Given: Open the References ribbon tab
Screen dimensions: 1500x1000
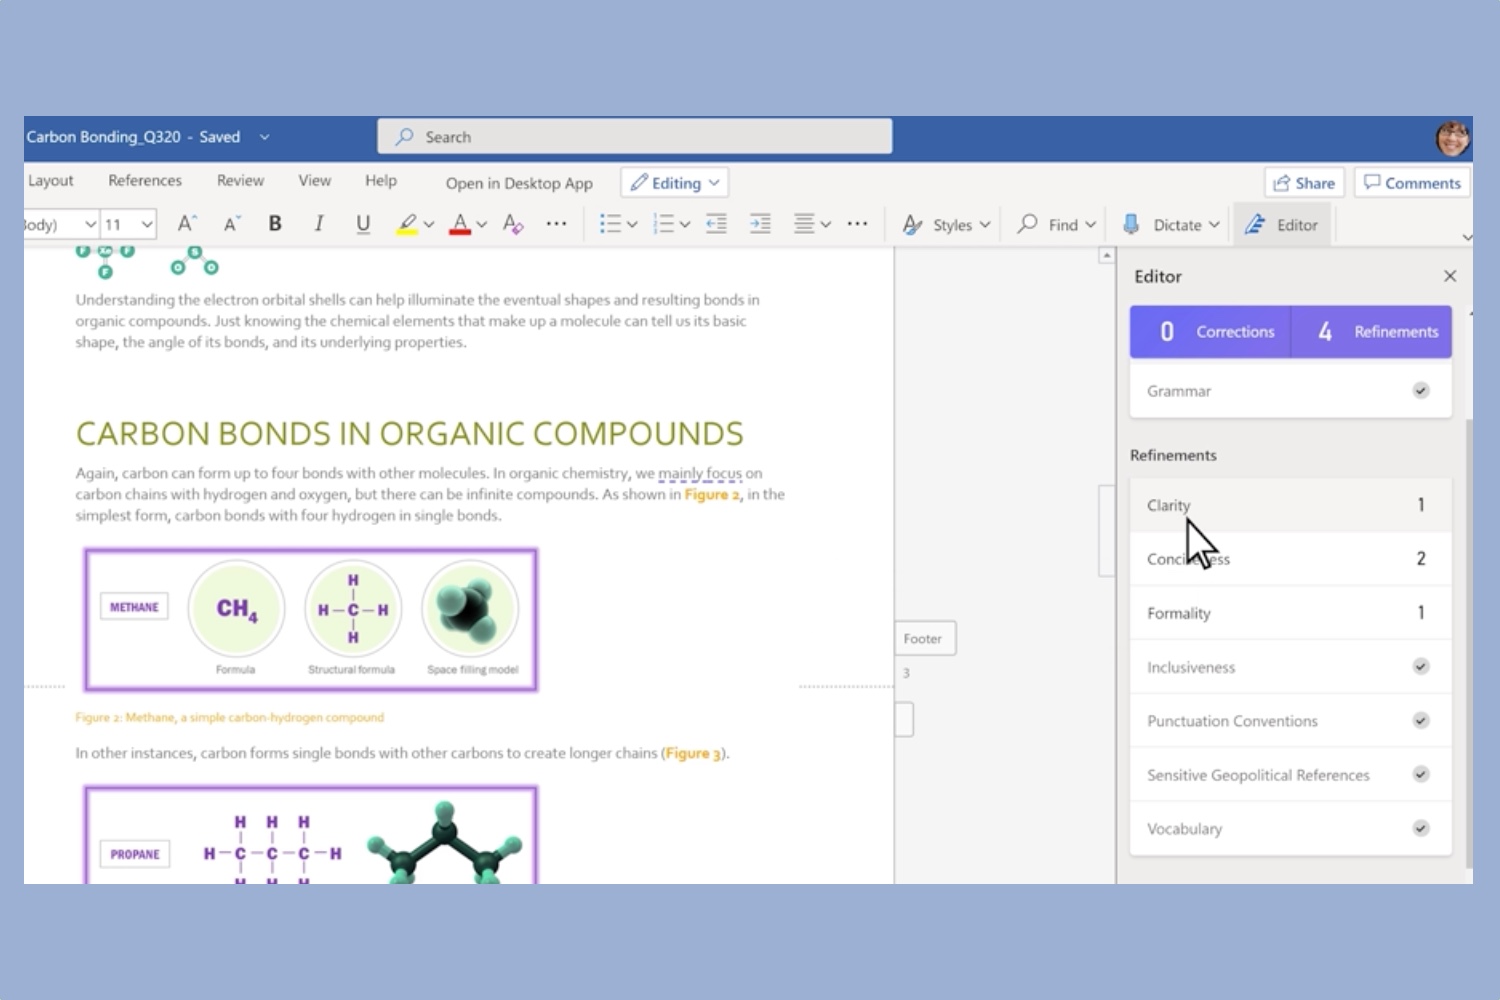Looking at the screenshot, I should pyautogui.click(x=145, y=181).
